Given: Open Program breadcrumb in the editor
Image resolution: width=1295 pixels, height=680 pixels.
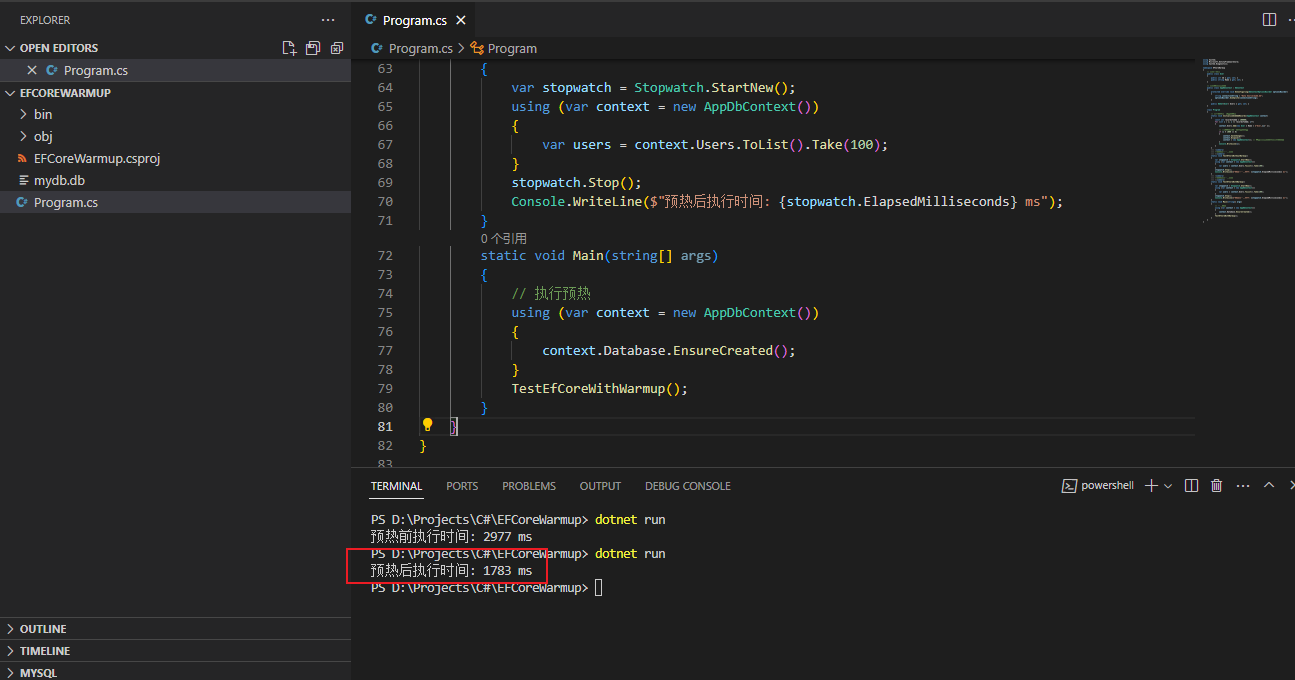Looking at the screenshot, I should pyautogui.click(x=511, y=48).
